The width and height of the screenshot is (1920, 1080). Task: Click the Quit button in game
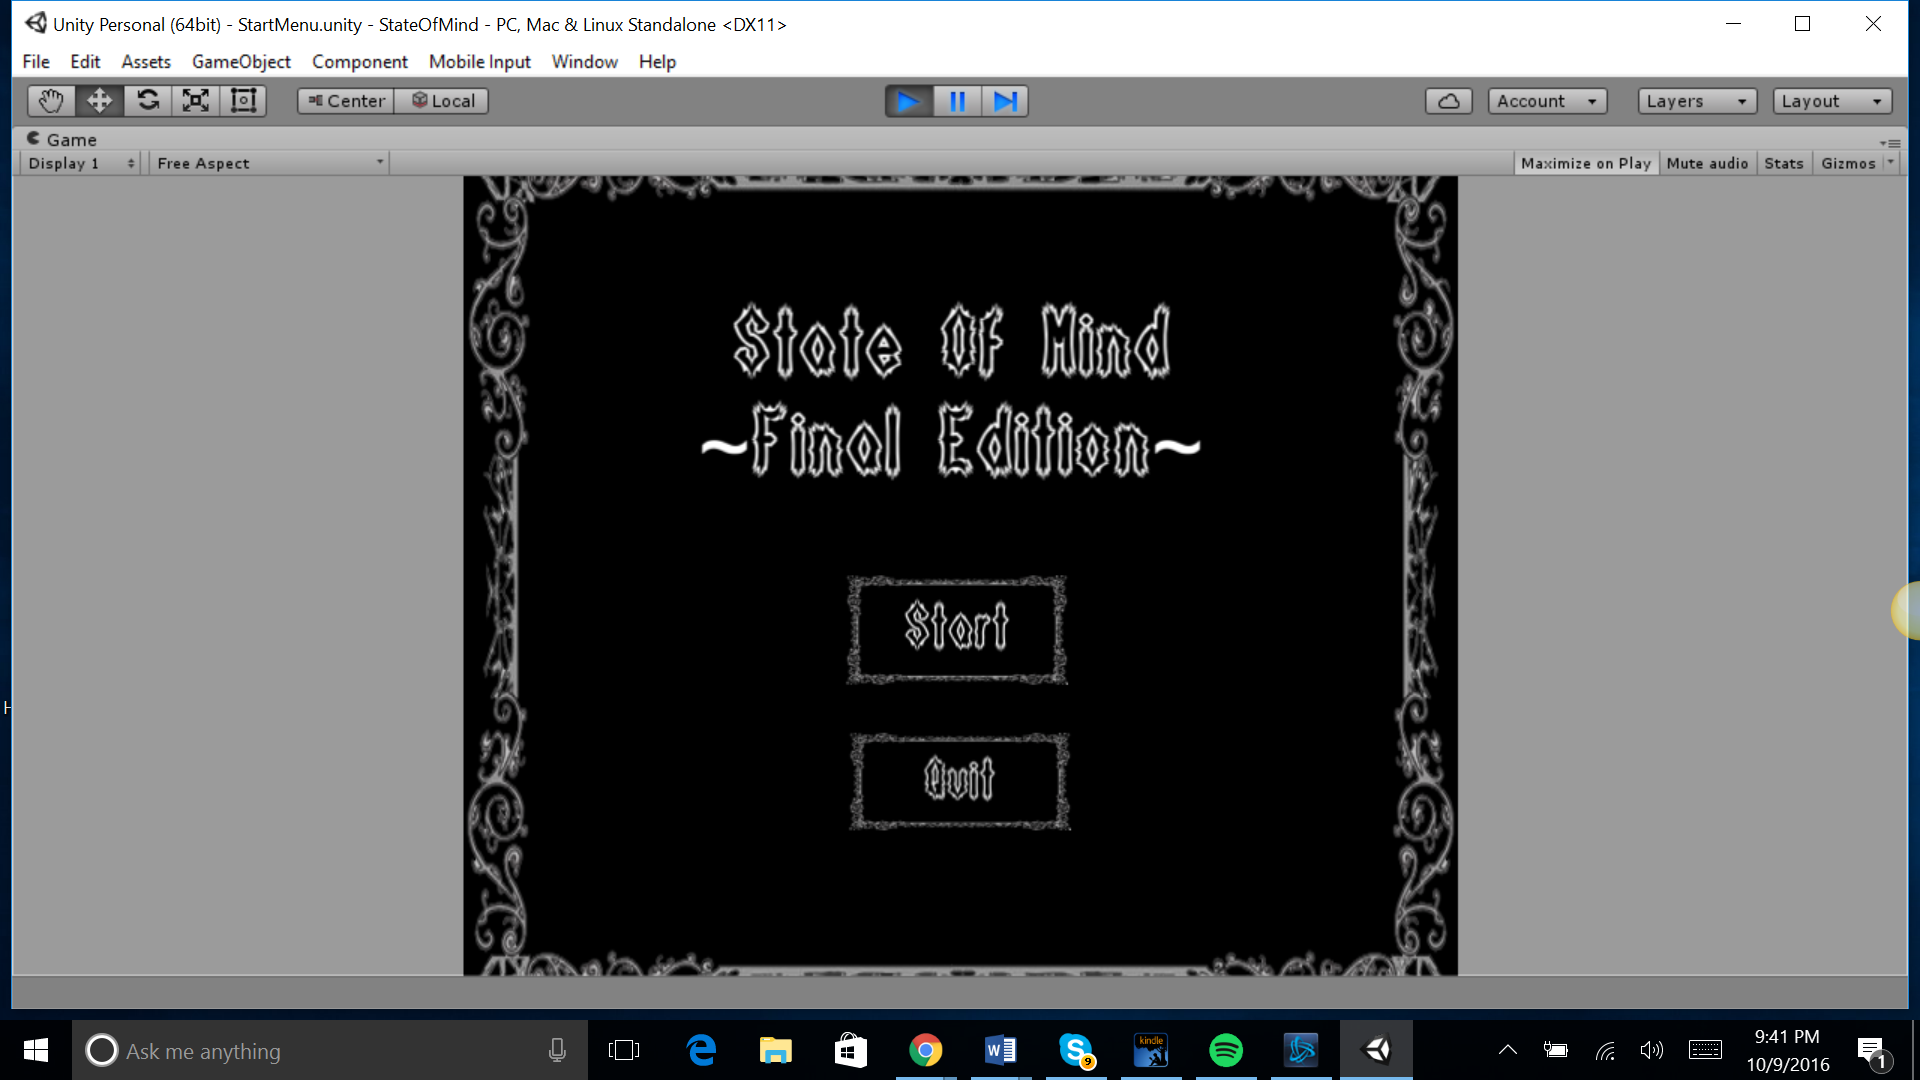pos(960,781)
